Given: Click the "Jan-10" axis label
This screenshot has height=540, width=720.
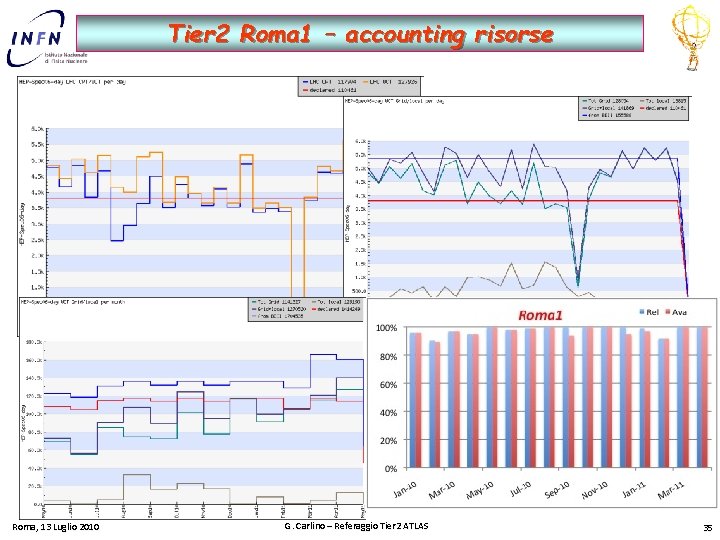Looking at the screenshot, I should pos(405,489).
